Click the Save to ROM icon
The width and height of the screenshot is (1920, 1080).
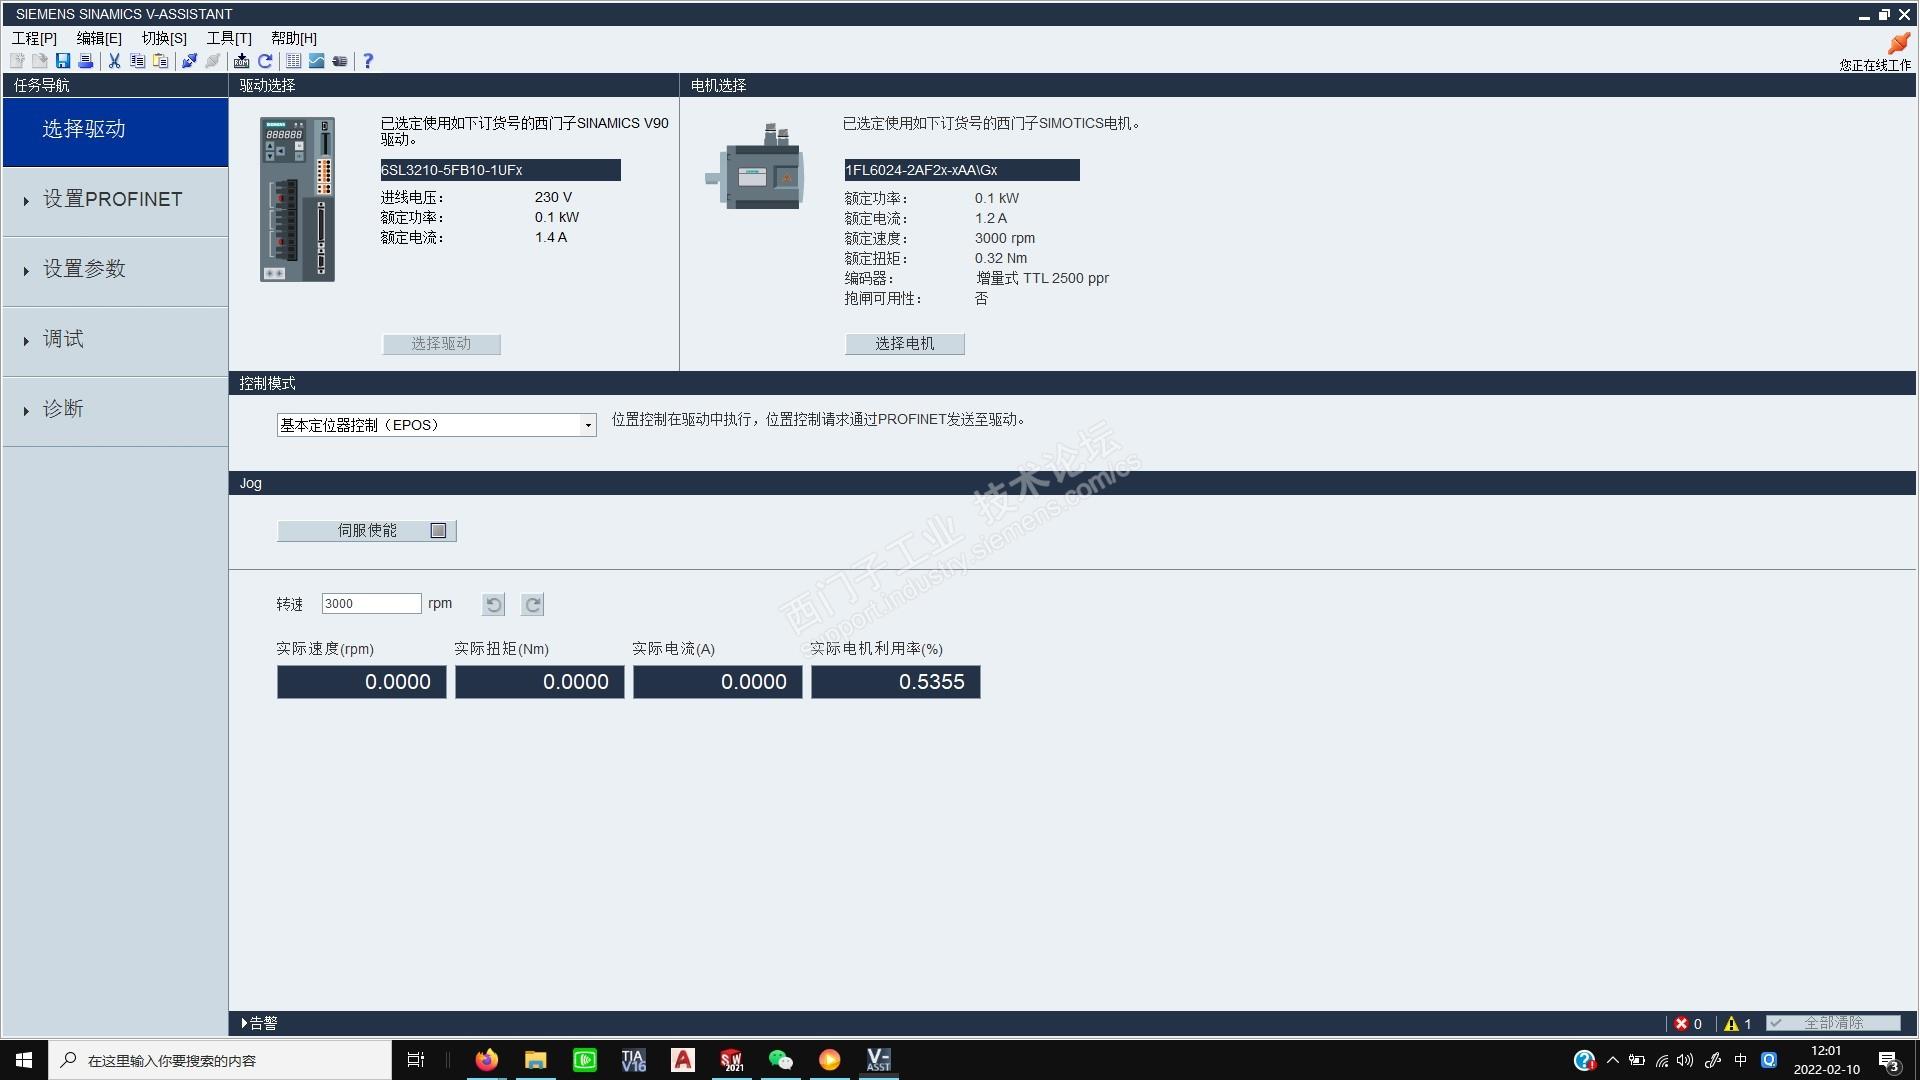[241, 61]
